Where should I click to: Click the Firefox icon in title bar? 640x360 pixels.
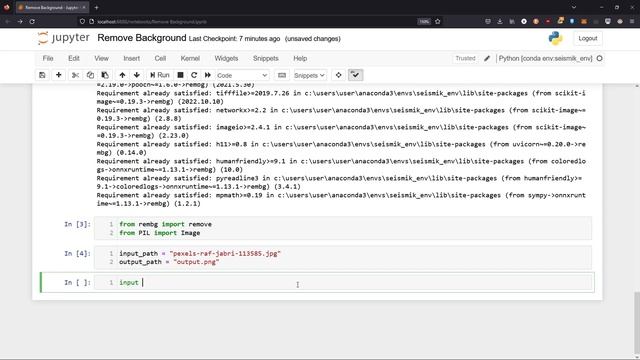click(x=7, y=7)
